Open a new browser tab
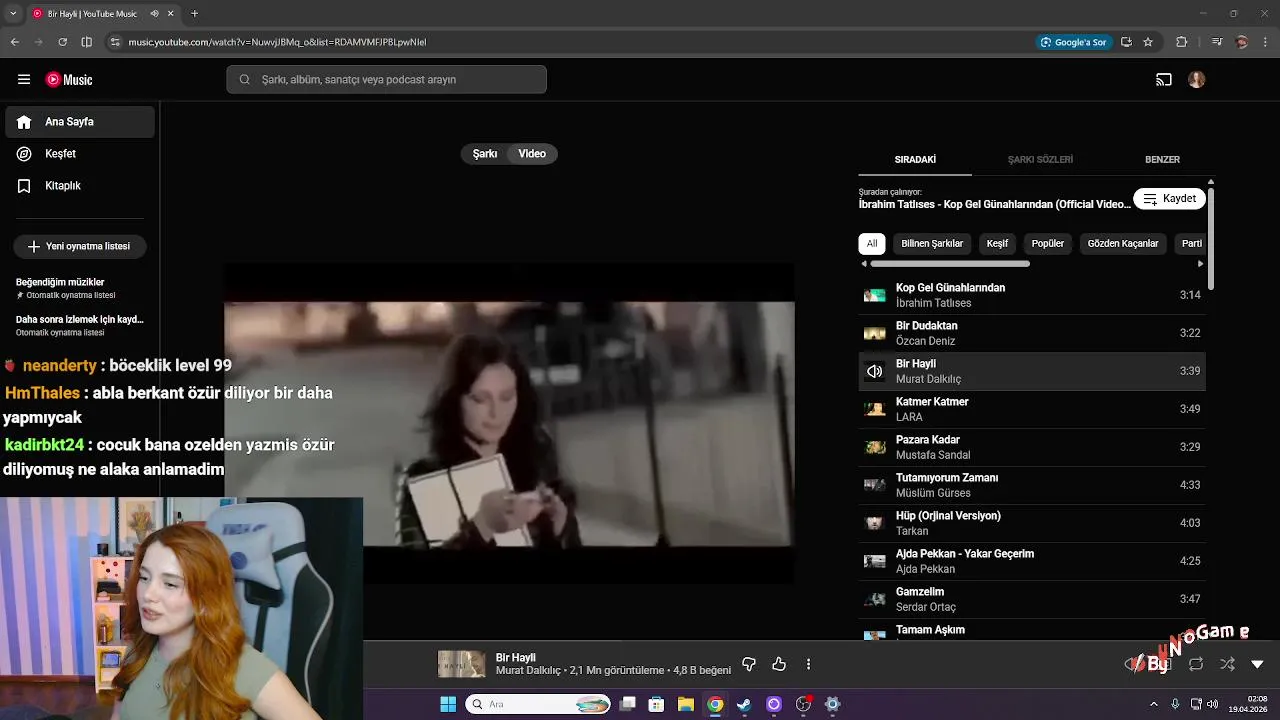 pyautogui.click(x=194, y=14)
